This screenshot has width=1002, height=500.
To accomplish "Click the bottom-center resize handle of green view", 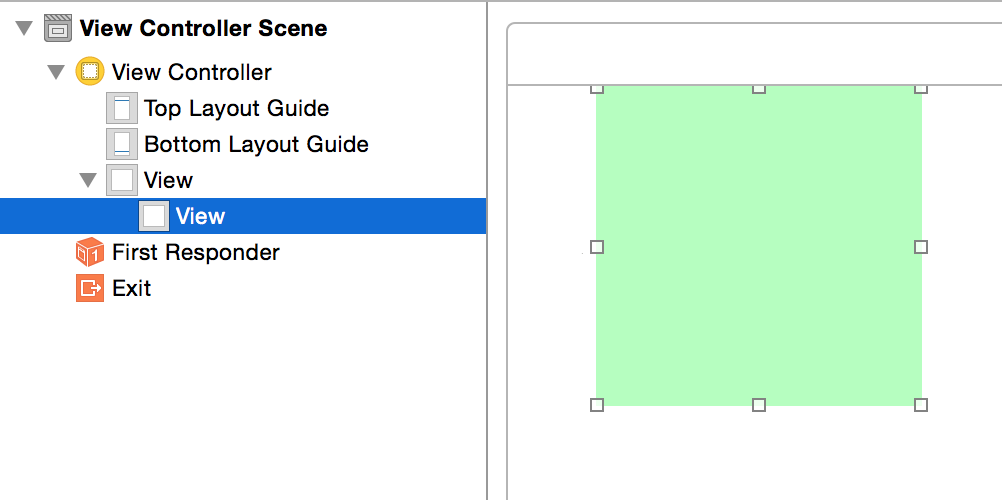I will click(x=759, y=404).
